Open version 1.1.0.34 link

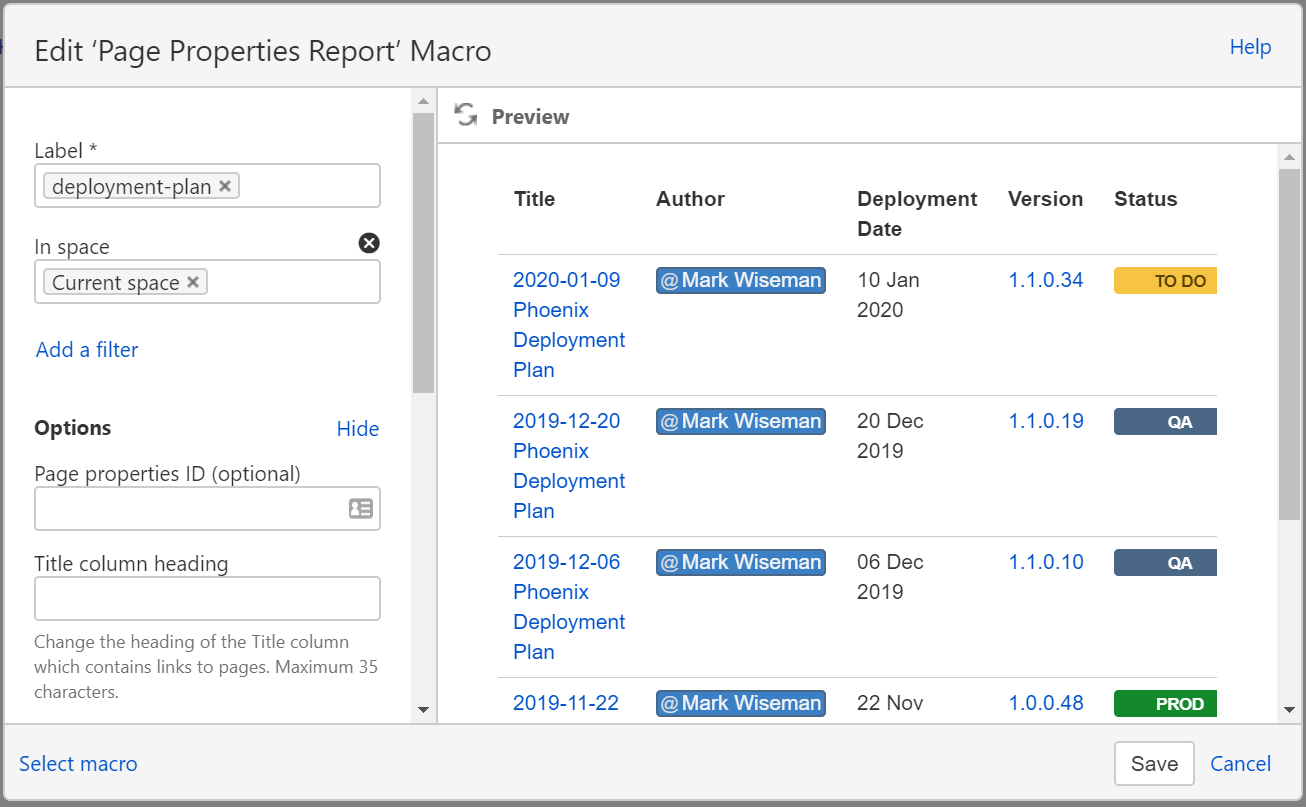tap(1045, 280)
